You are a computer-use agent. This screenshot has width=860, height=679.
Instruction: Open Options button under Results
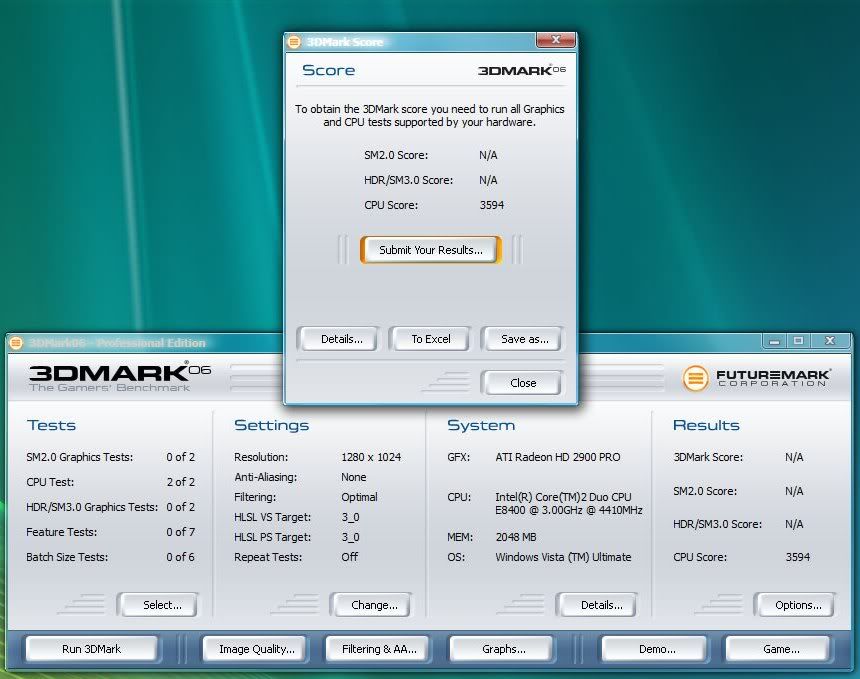(x=797, y=605)
